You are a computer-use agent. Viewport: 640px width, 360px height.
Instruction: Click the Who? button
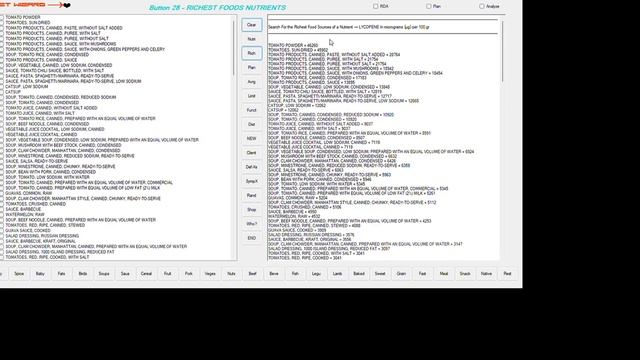[251, 224]
